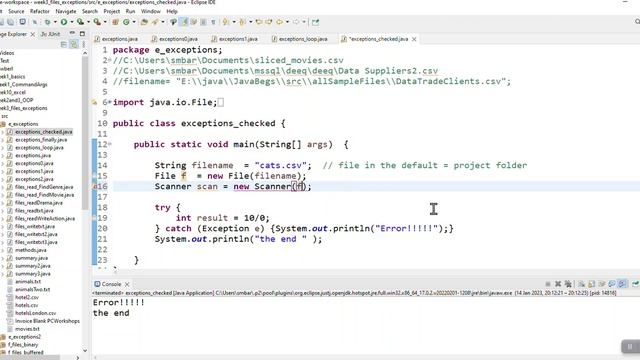This screenshot has height=360, width=640.
Task: Minimize the Package Explorer view
Action: click(72, 33)
